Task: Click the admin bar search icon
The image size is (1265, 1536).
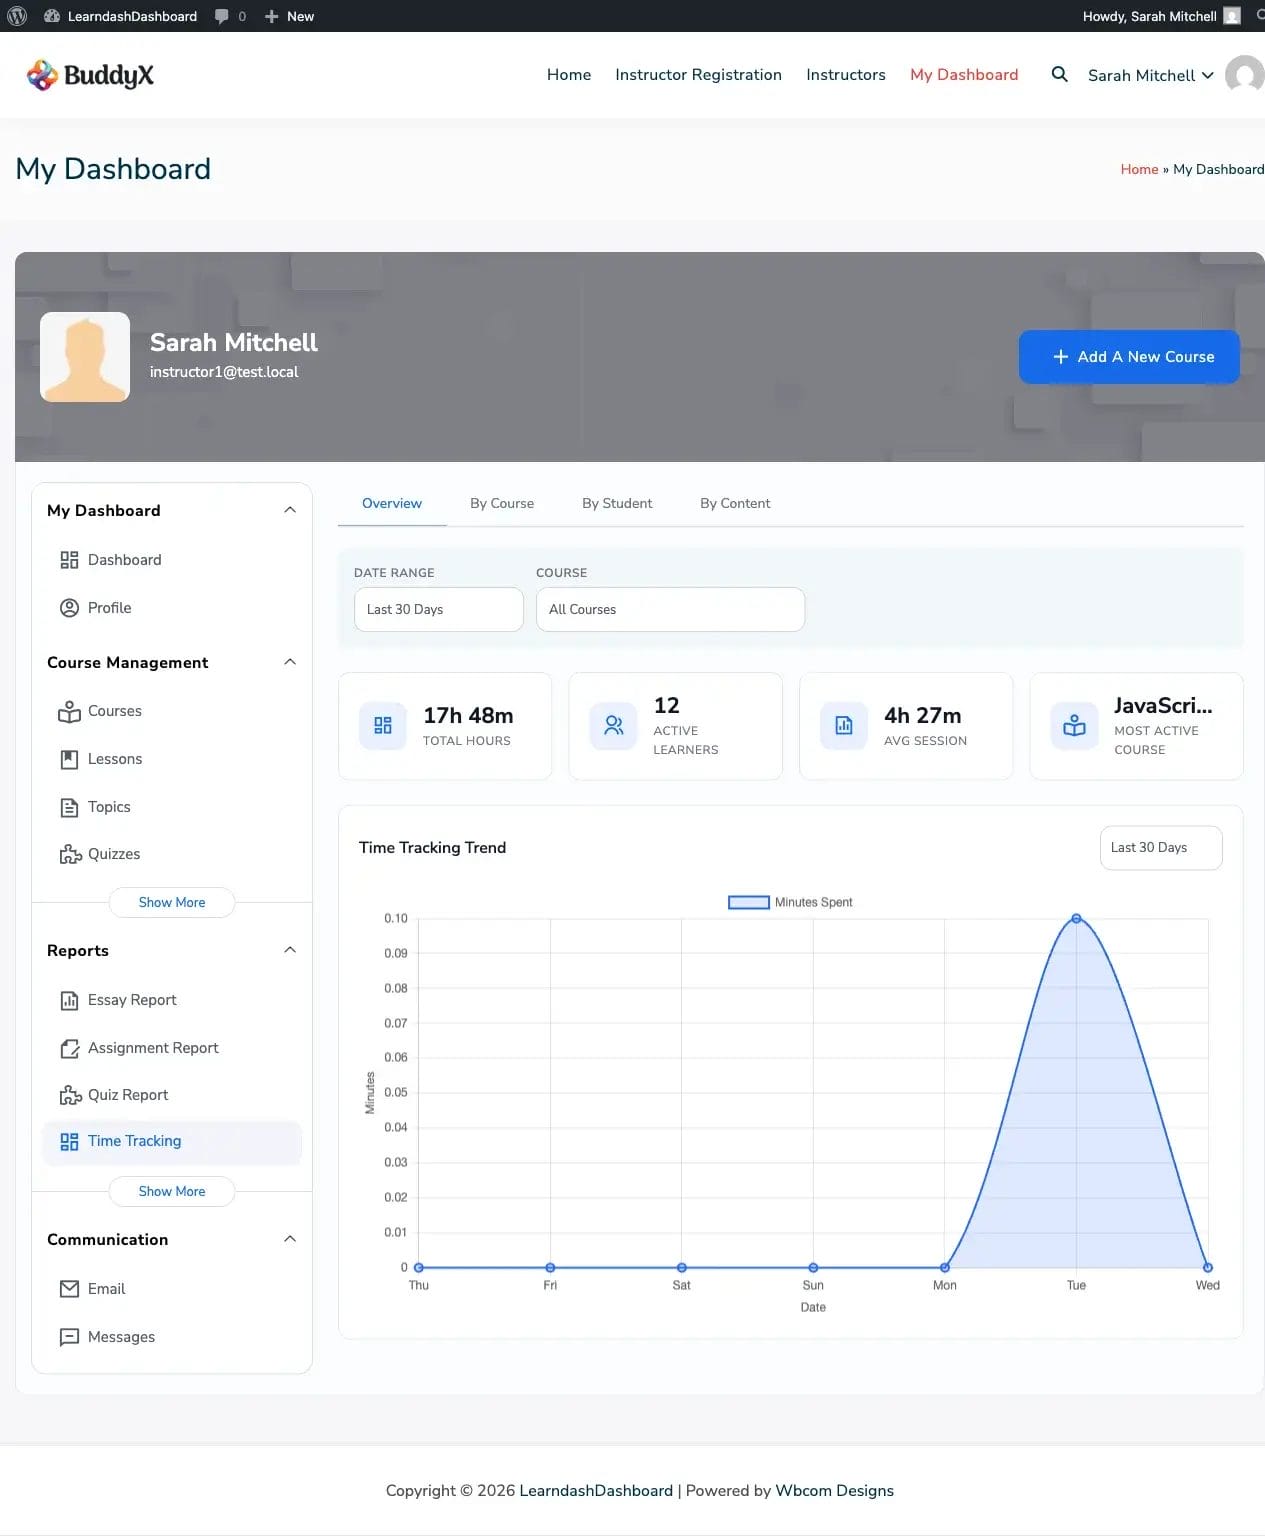Action: point(1260,16)
